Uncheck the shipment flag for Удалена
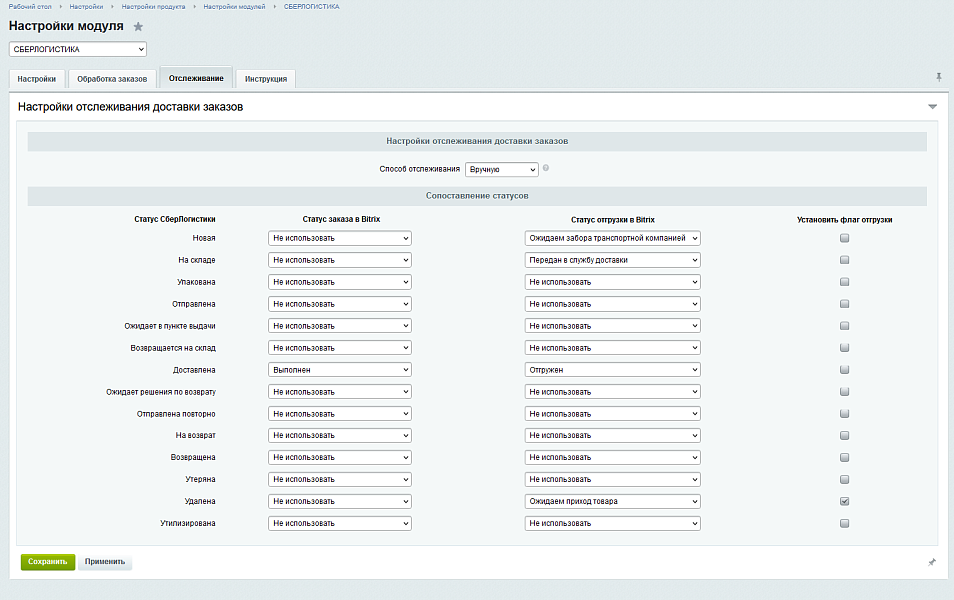 click(845, 501)
